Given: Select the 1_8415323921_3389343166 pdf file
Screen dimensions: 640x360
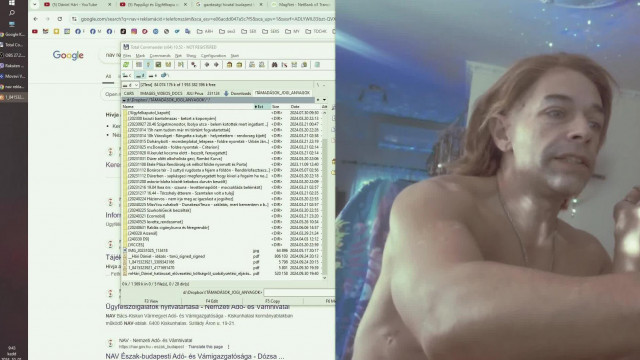Looking at the screenshot, I should 222,262.
